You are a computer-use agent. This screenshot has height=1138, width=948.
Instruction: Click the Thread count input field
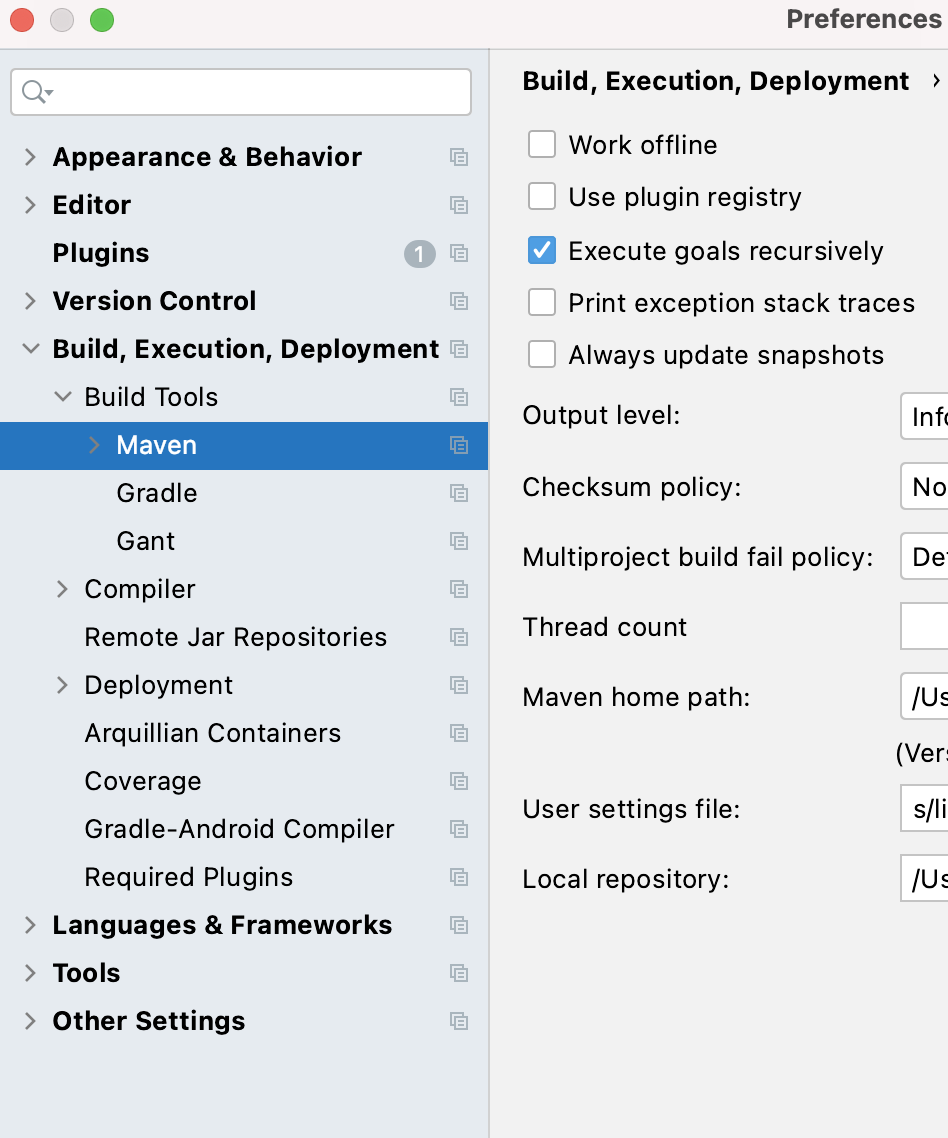[925, 627]
